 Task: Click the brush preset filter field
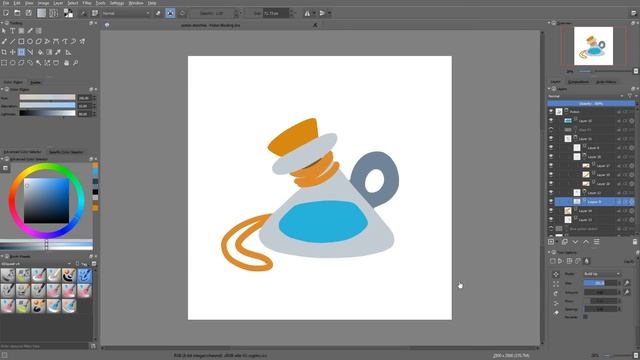(x=44, y=346)
